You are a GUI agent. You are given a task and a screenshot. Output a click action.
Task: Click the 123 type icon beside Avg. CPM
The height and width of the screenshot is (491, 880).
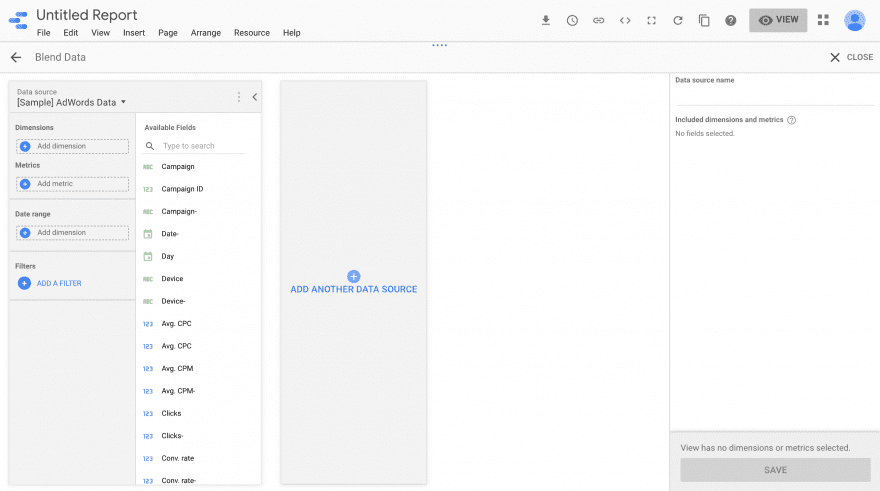click(x=148, y=369)
